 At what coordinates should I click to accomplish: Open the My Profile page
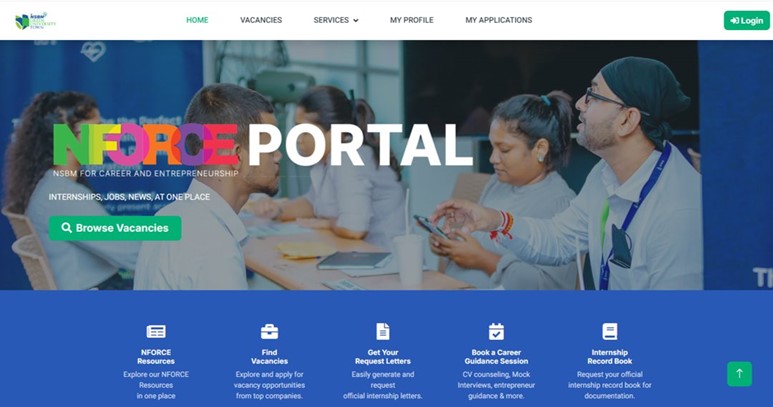pyautogui.click(x=412, y=20)
